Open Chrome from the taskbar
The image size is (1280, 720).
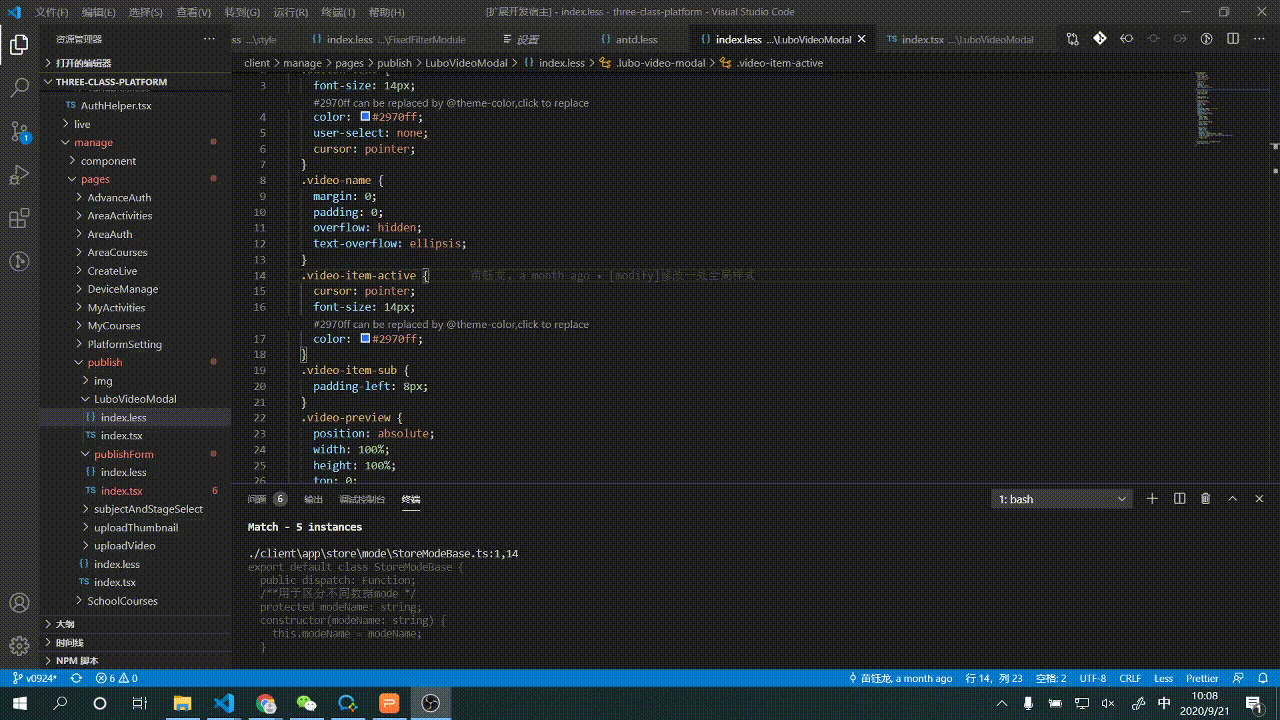265,704
